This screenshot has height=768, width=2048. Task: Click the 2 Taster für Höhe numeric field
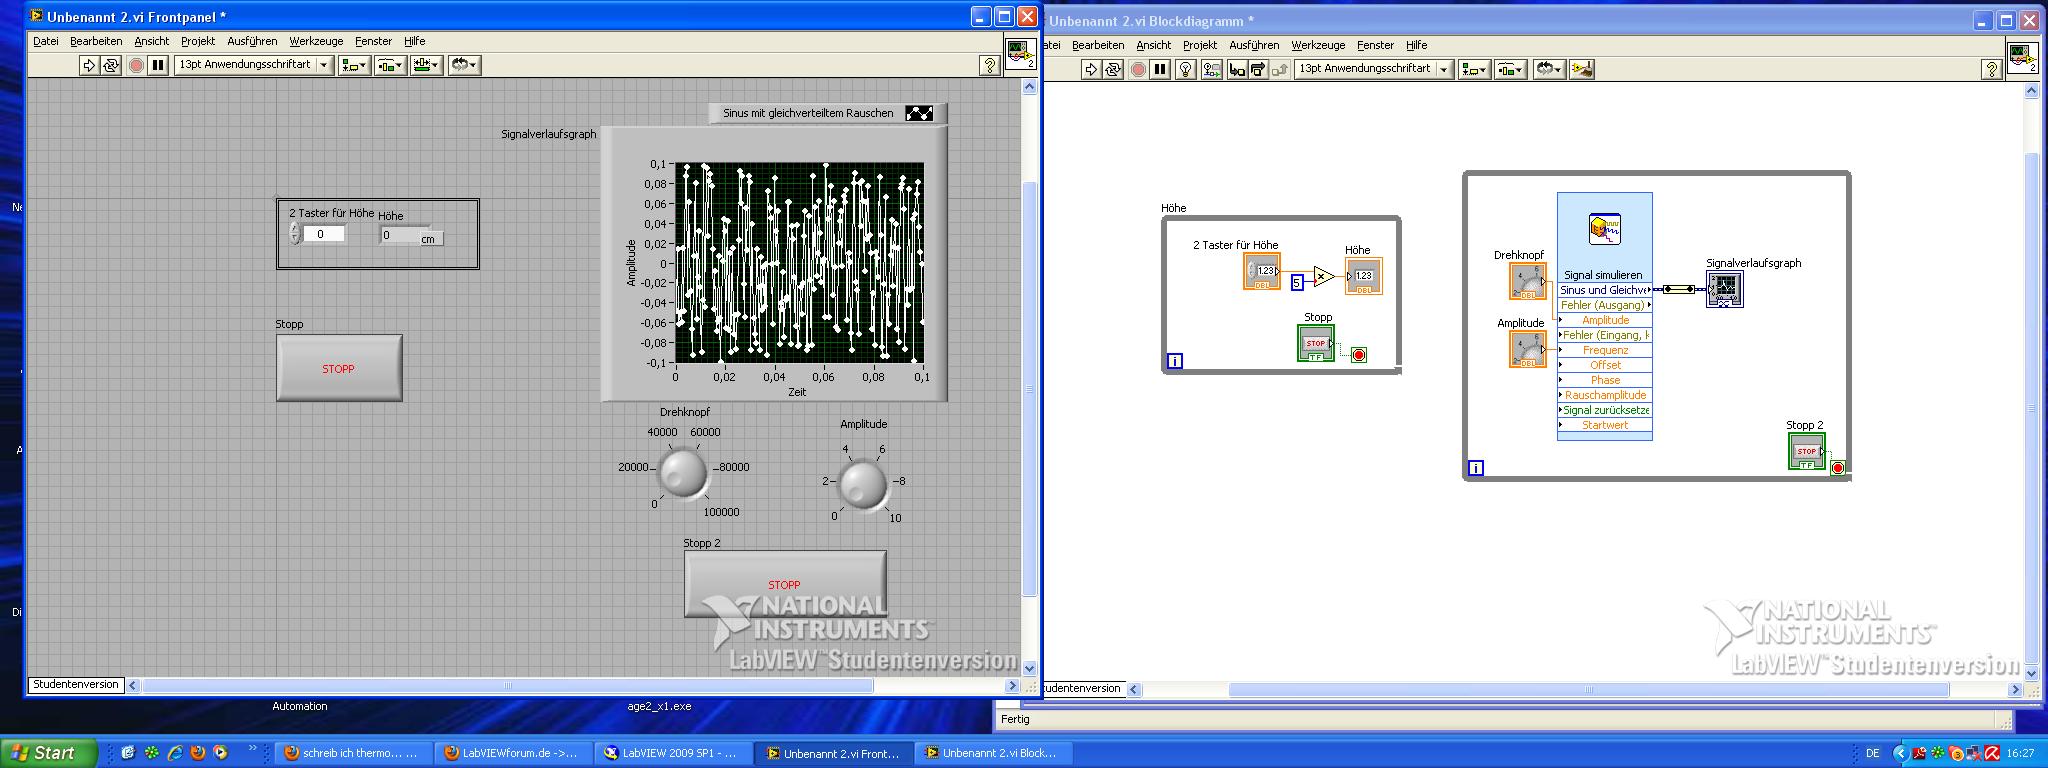[324, 234]
